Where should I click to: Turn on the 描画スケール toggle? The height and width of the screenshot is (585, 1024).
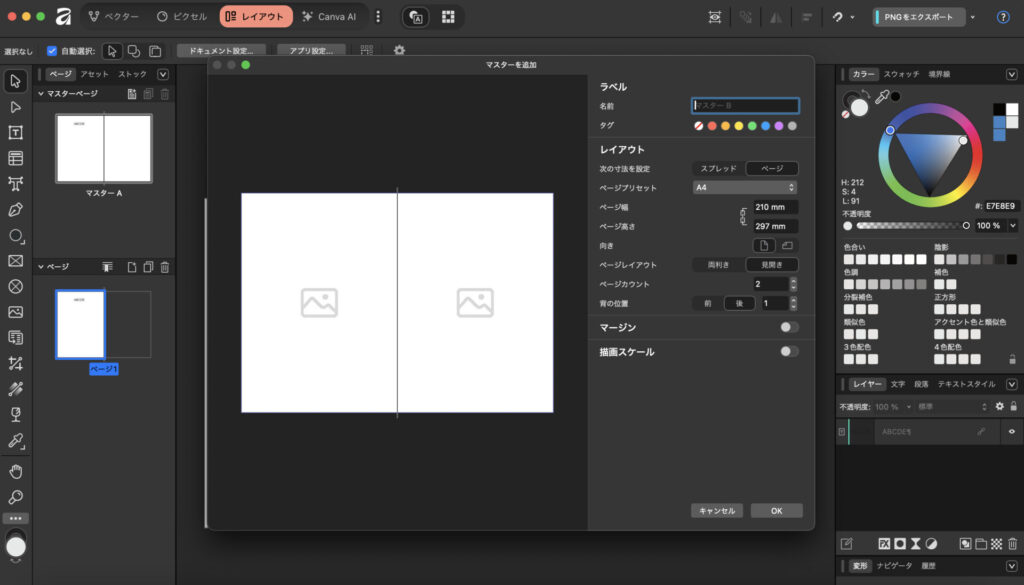click(x=789, y=351)
